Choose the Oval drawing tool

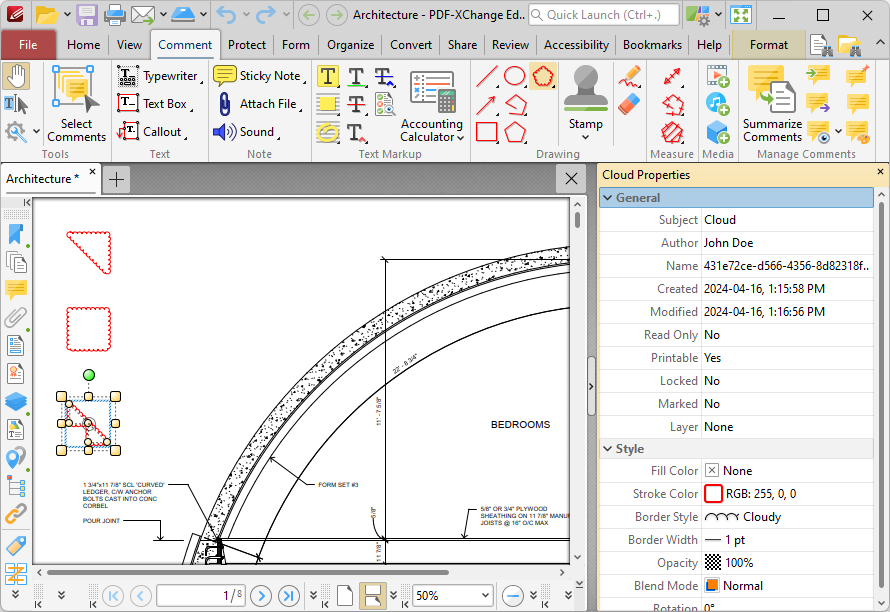[x=515, y=76]
